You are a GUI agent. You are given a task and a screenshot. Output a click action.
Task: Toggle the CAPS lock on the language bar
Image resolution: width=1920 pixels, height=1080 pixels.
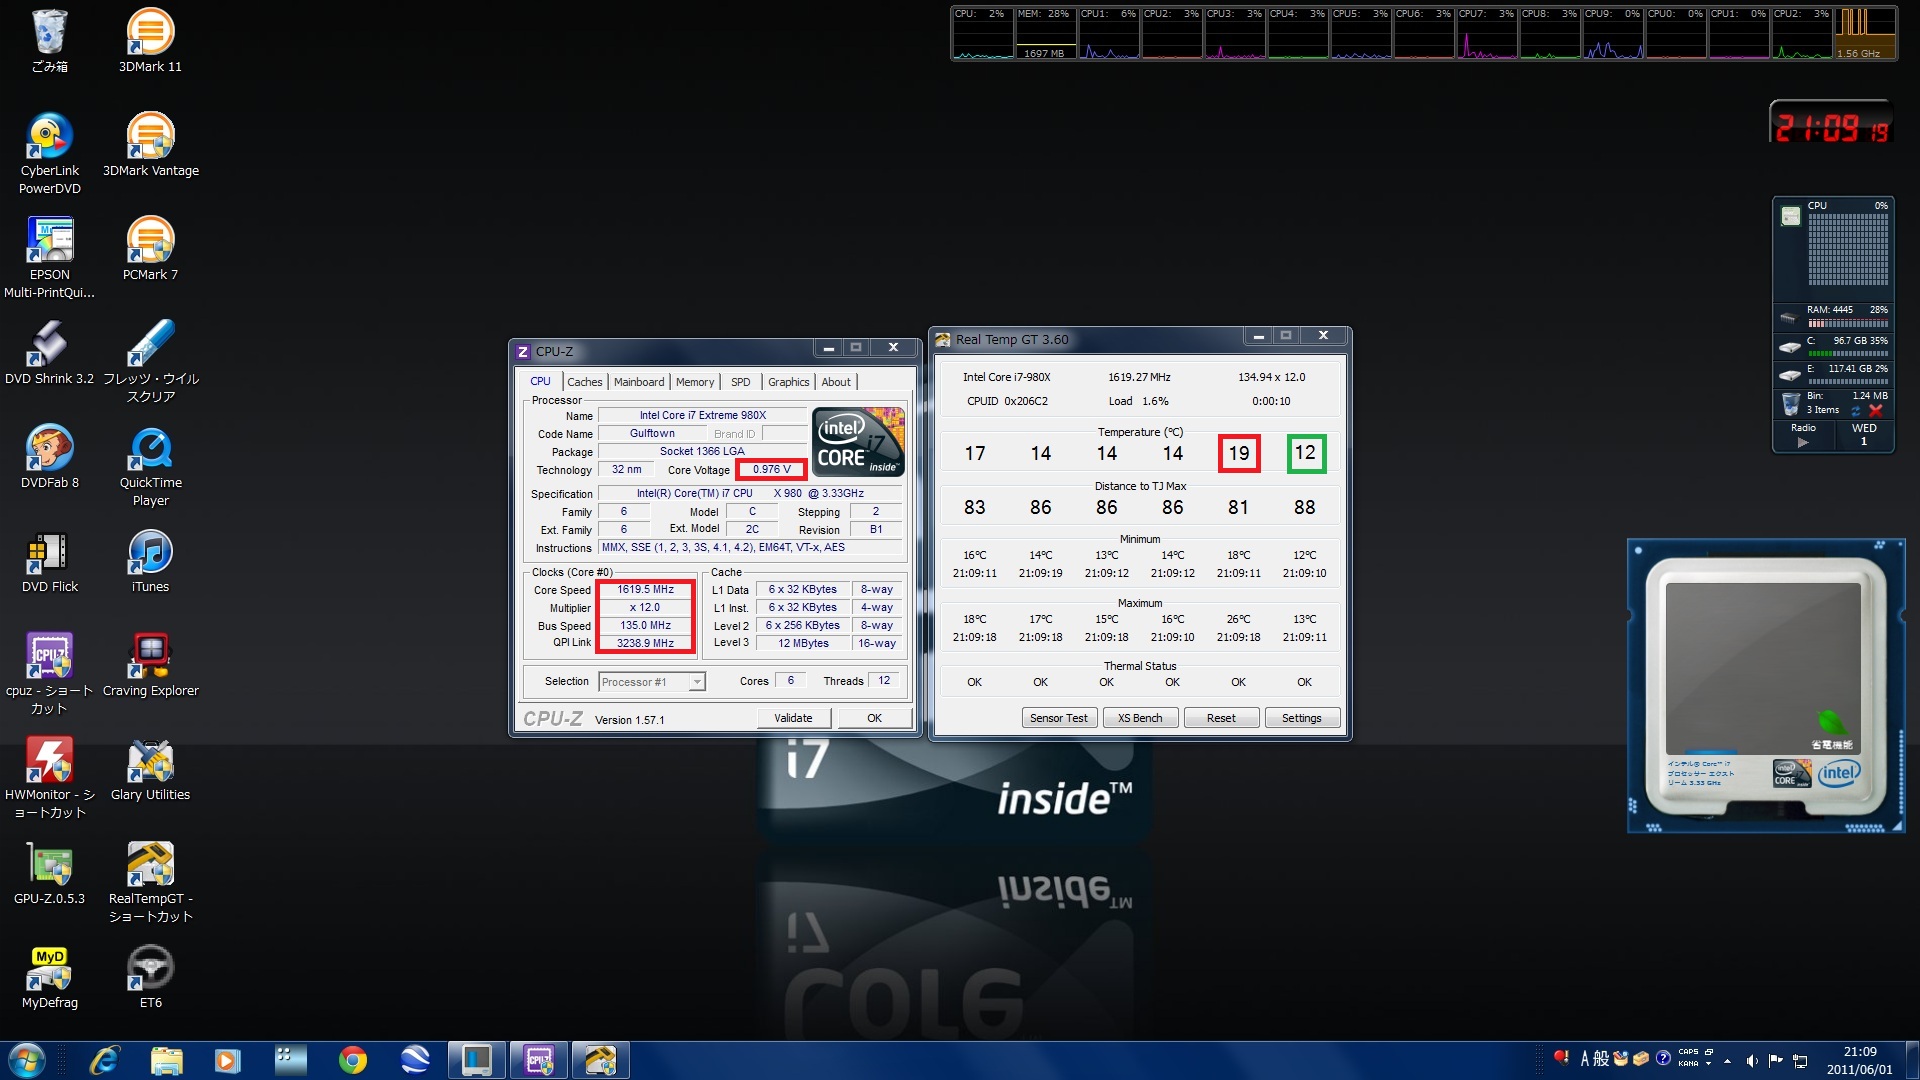click(x=1688, y=1052)
